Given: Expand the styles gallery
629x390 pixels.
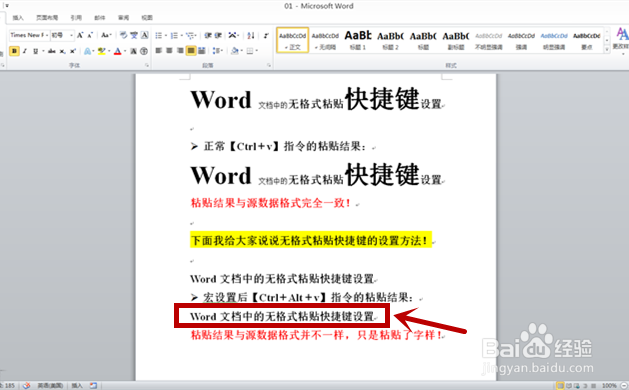Looking at the screenshot, I should (607, 49).
